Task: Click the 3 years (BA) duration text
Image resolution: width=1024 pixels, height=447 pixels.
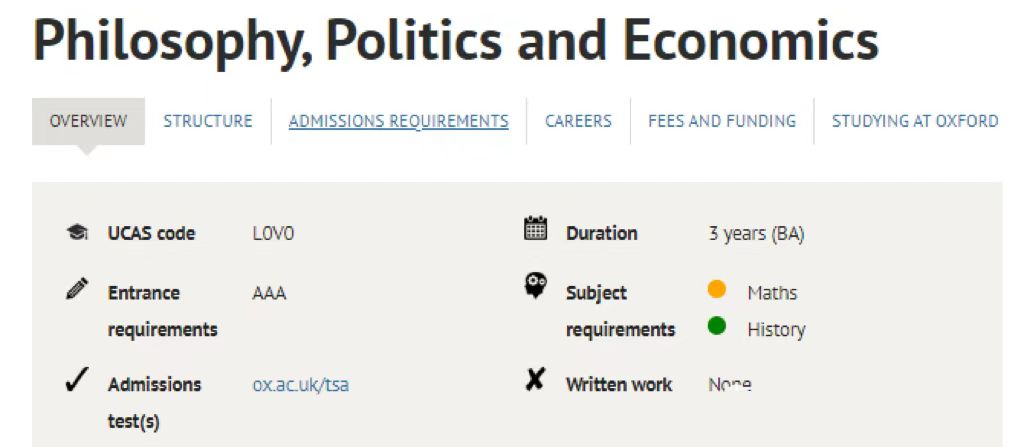Action: [x=756, y=234]
